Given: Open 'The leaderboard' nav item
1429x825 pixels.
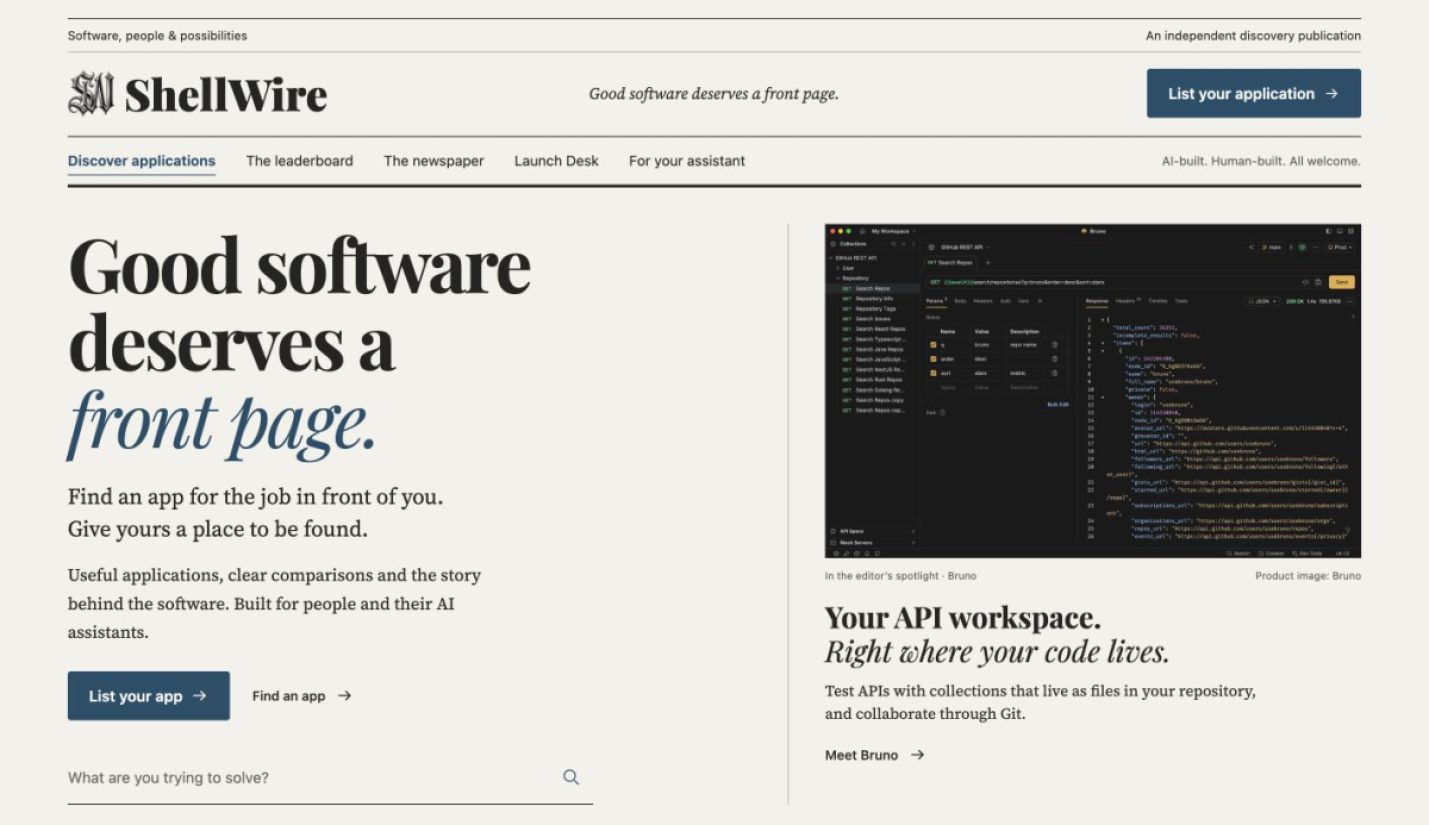Looking at the screenshot, I should [300, 161].
